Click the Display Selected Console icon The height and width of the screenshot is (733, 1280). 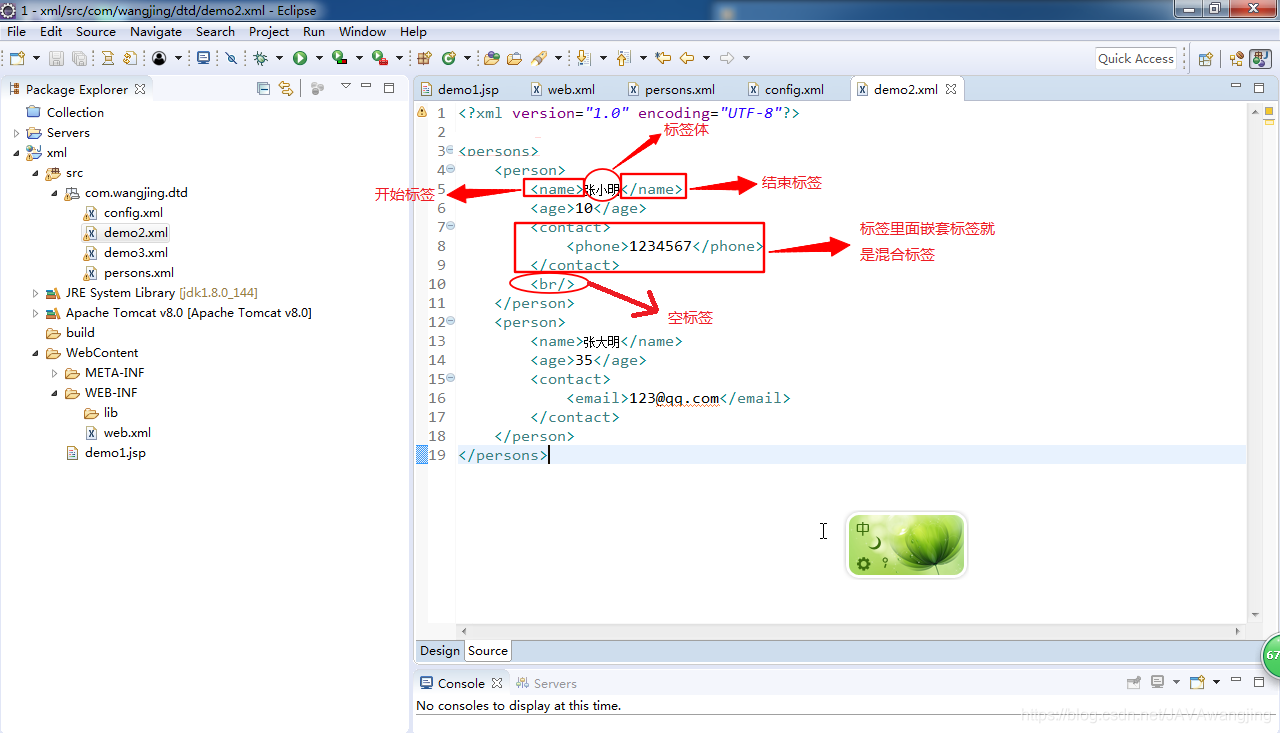coord(1157,682)
